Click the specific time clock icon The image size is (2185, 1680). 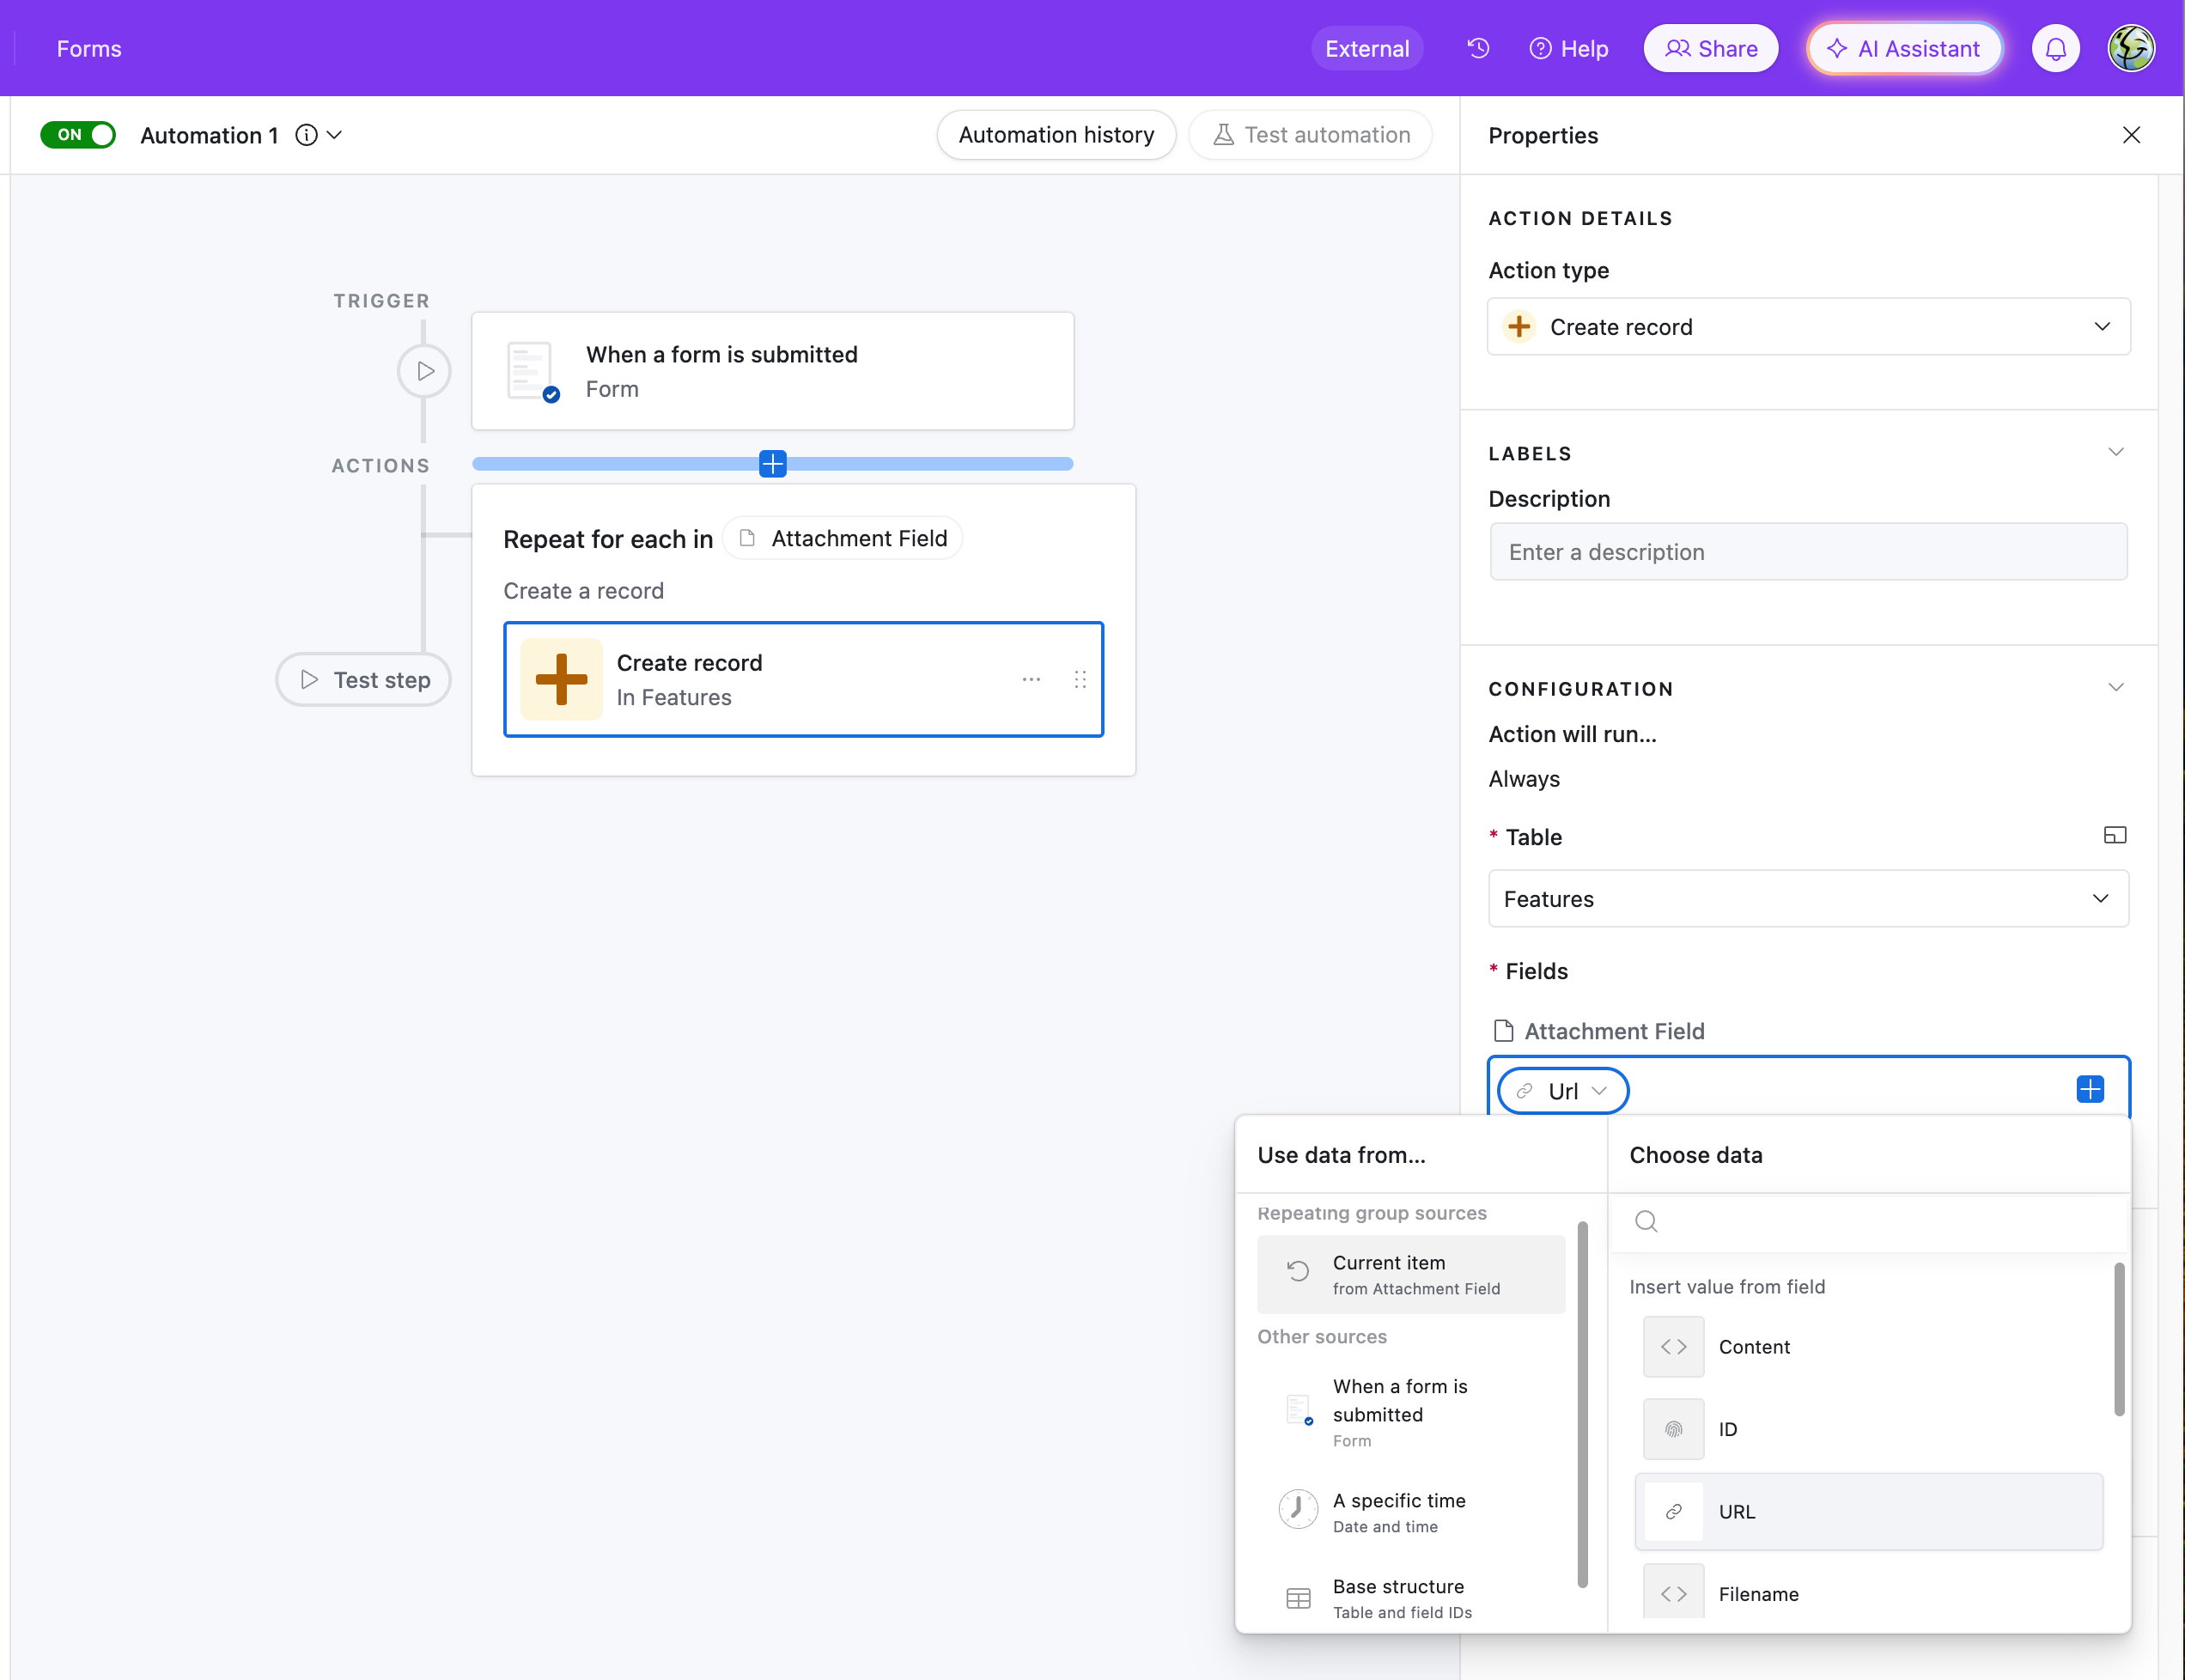click(x=1298, y=1508)
